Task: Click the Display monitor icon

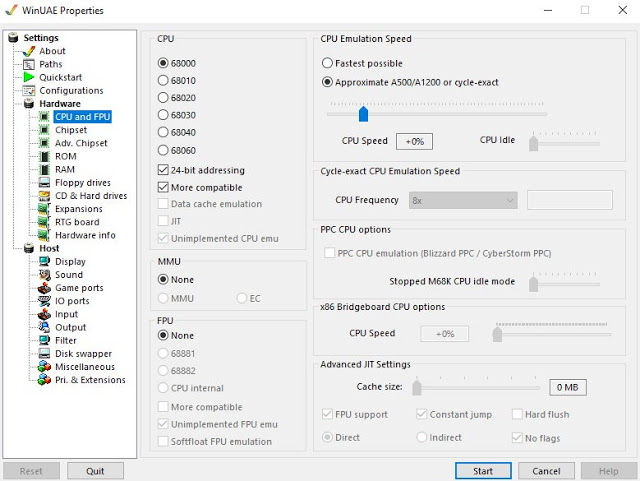Action: (44, 261)
